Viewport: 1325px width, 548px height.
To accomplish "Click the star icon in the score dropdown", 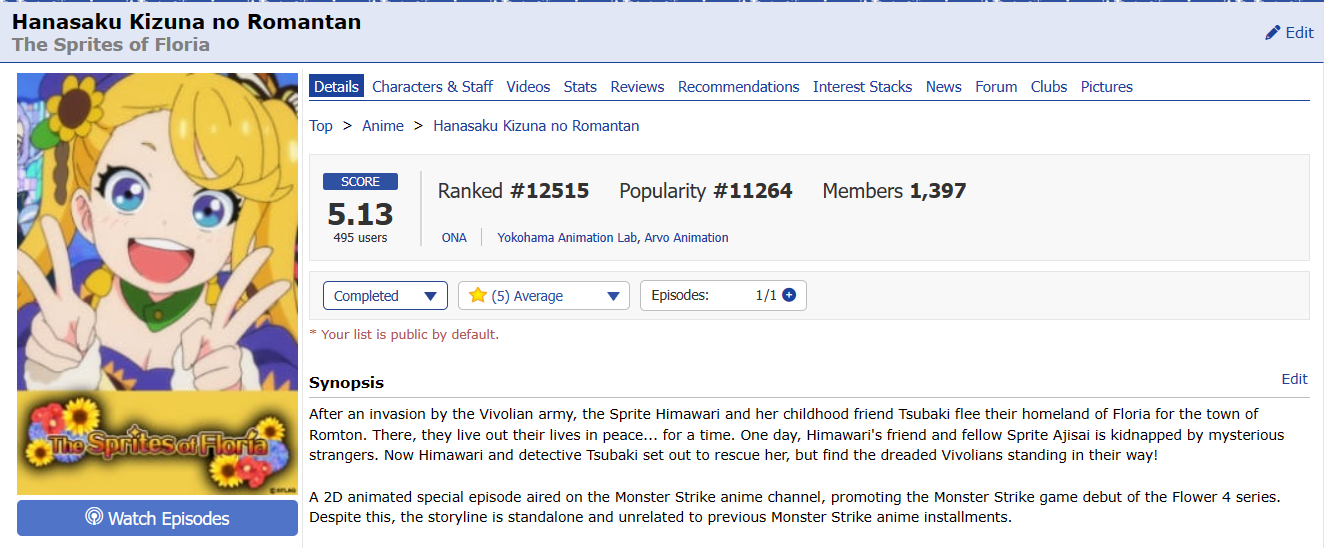I will click(x=477, y=295).
